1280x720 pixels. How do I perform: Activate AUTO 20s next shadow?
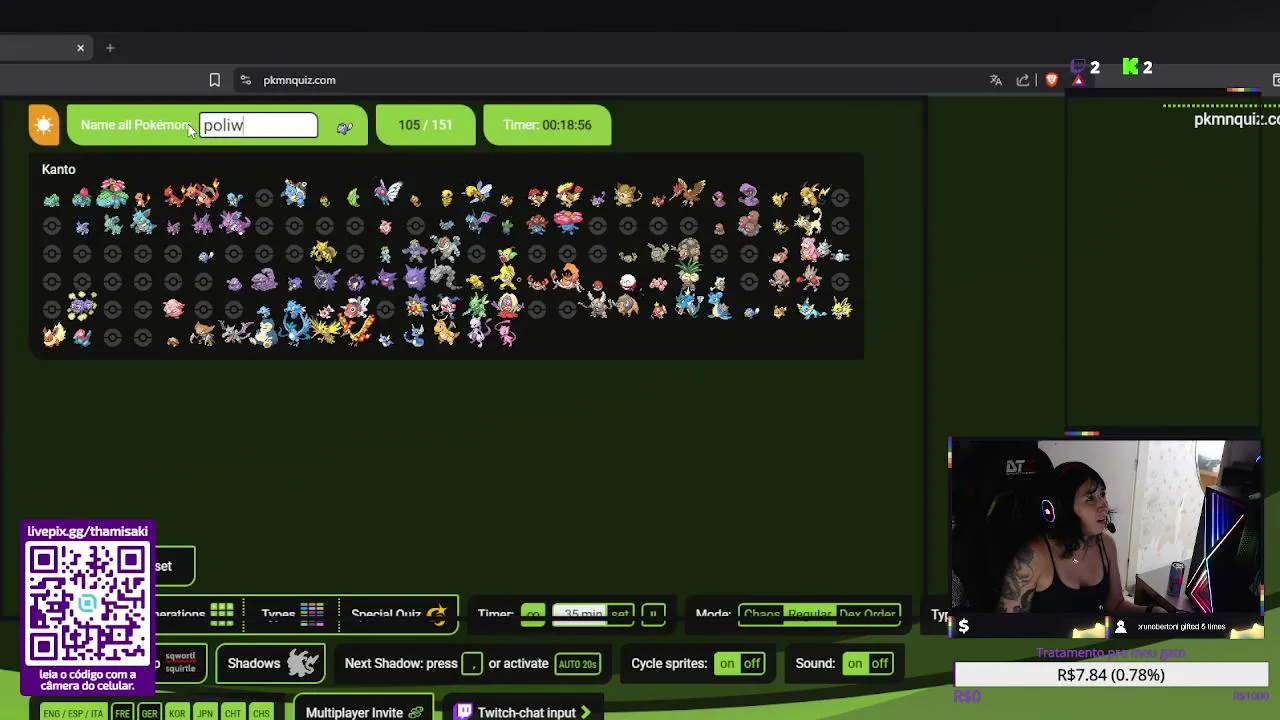pyautogui.click(x=577, y=664)
